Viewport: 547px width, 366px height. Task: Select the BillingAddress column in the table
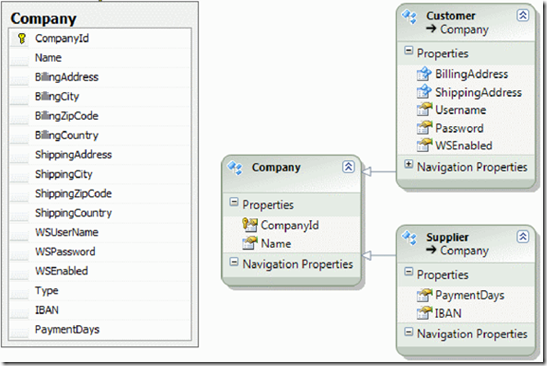click(100, 77)
